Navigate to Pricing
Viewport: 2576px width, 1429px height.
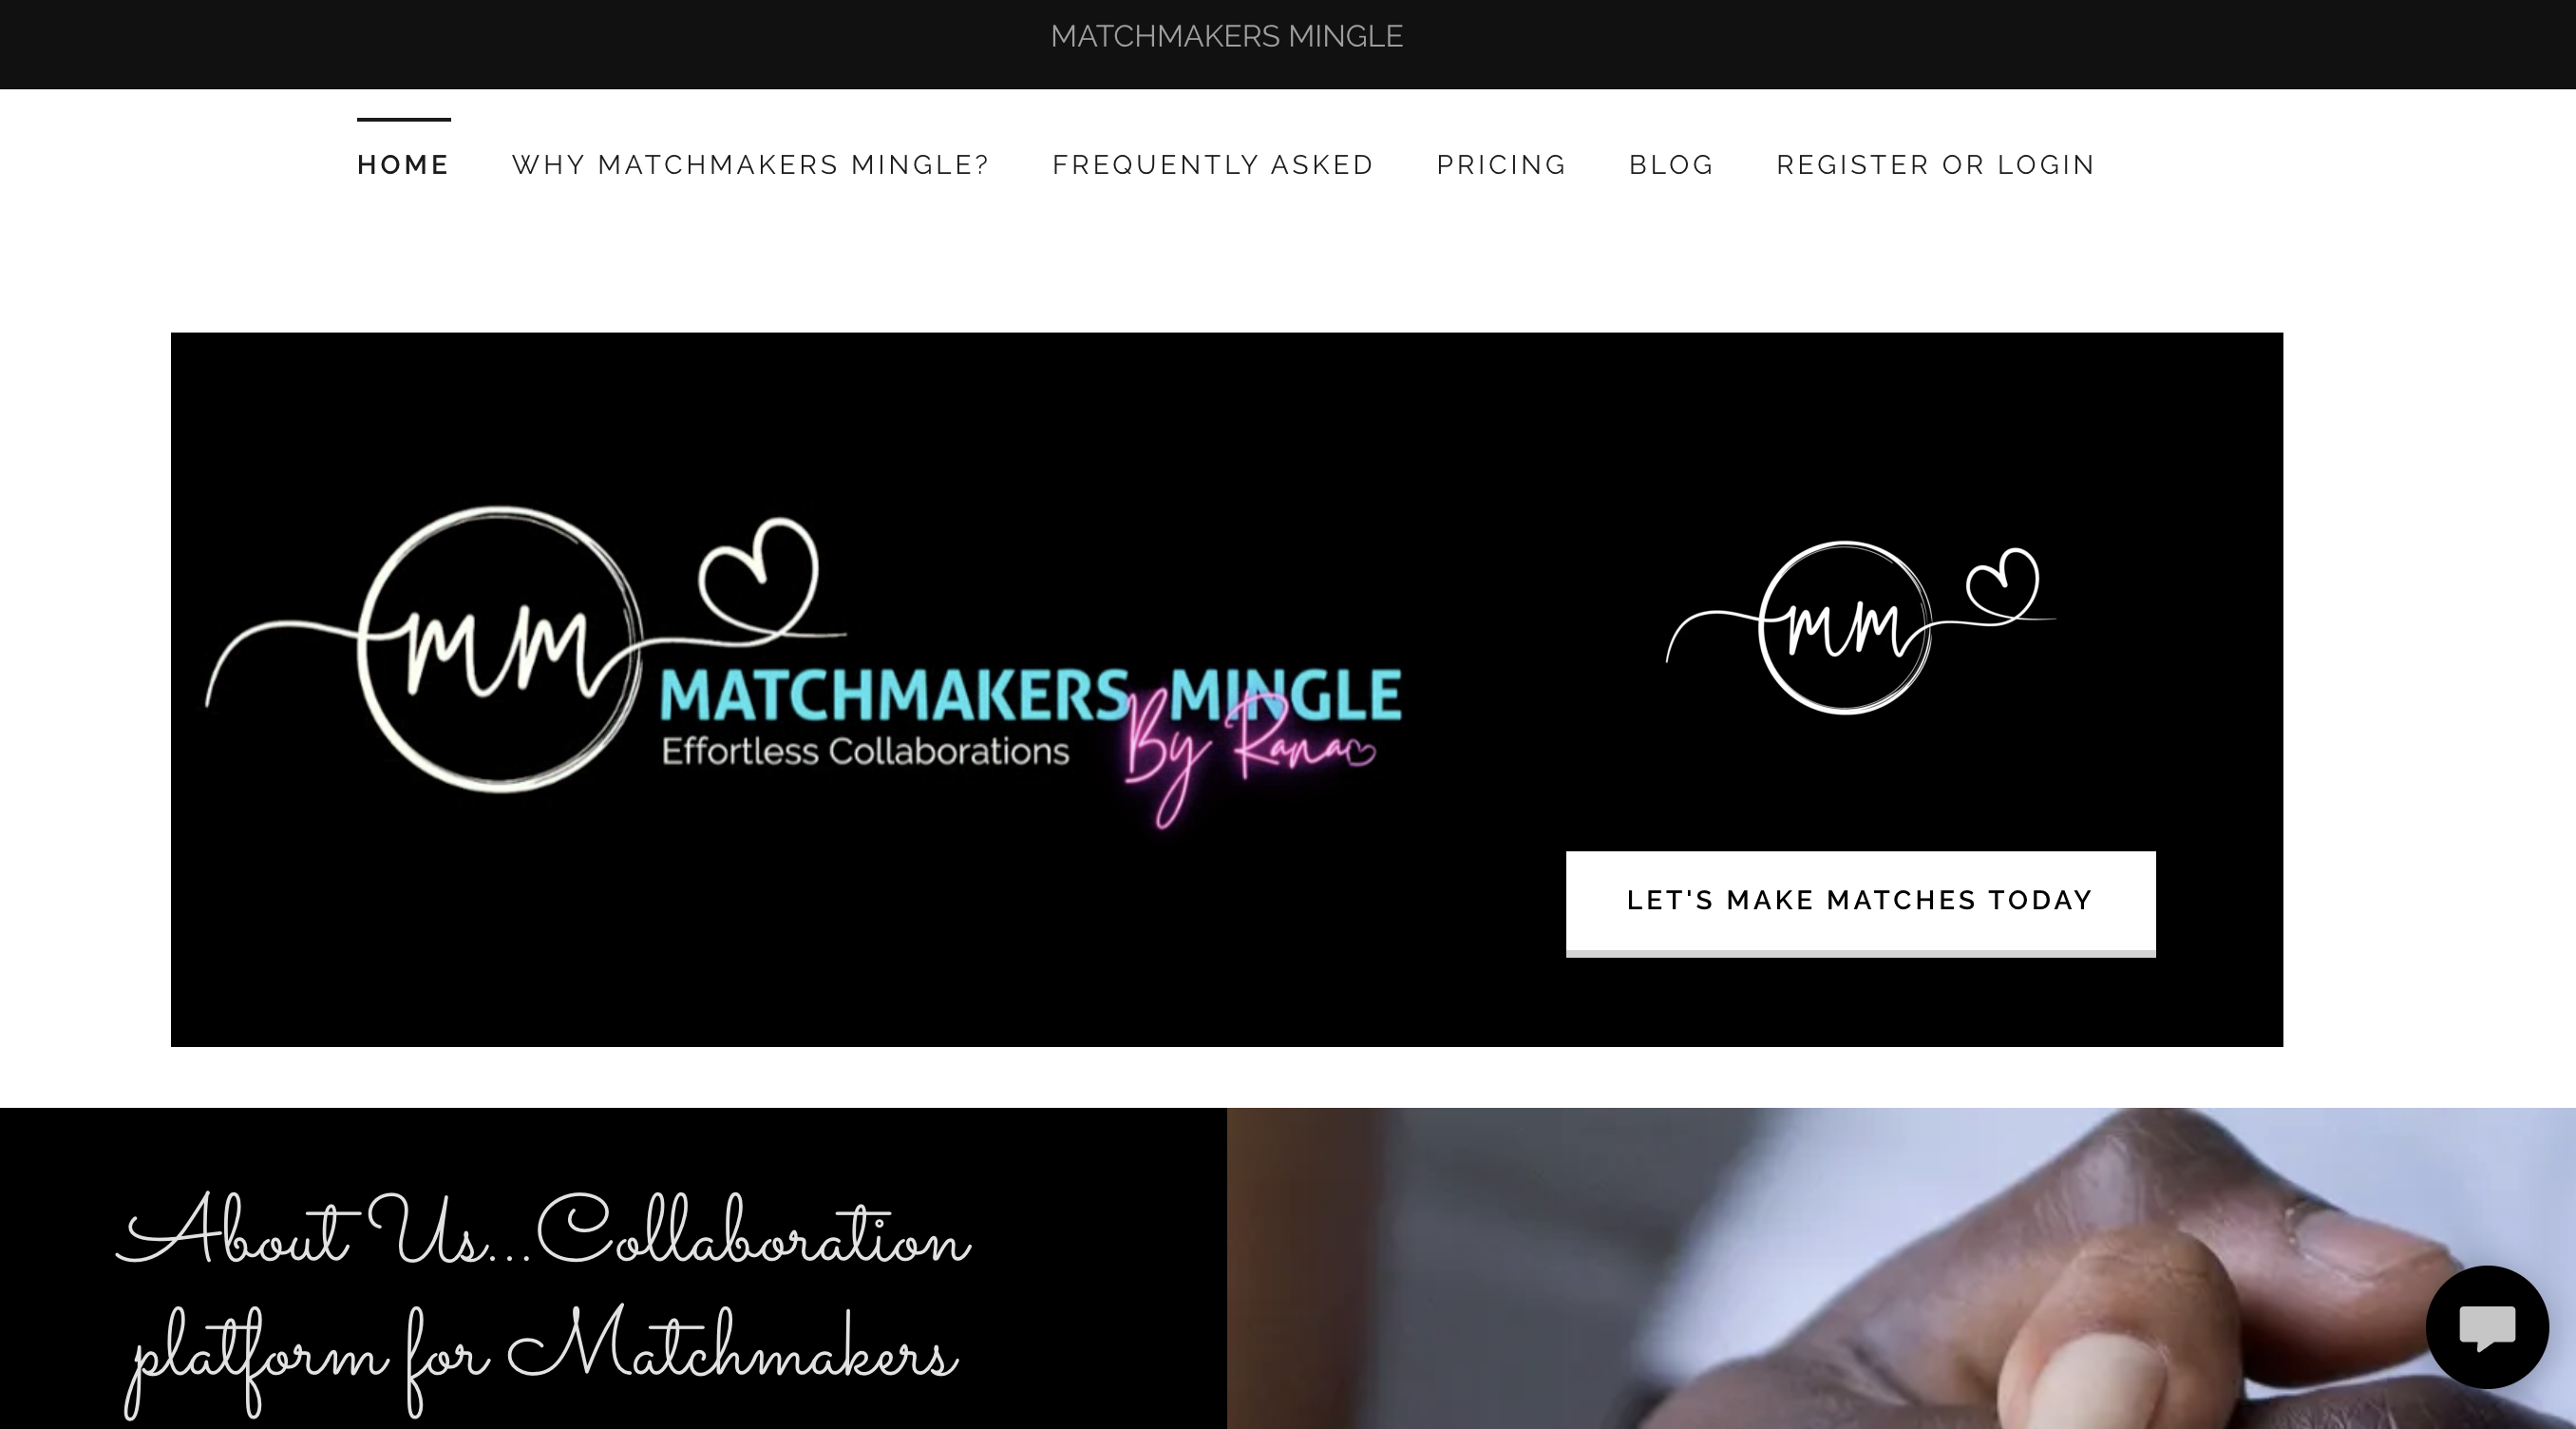(x=1502, y=165)
